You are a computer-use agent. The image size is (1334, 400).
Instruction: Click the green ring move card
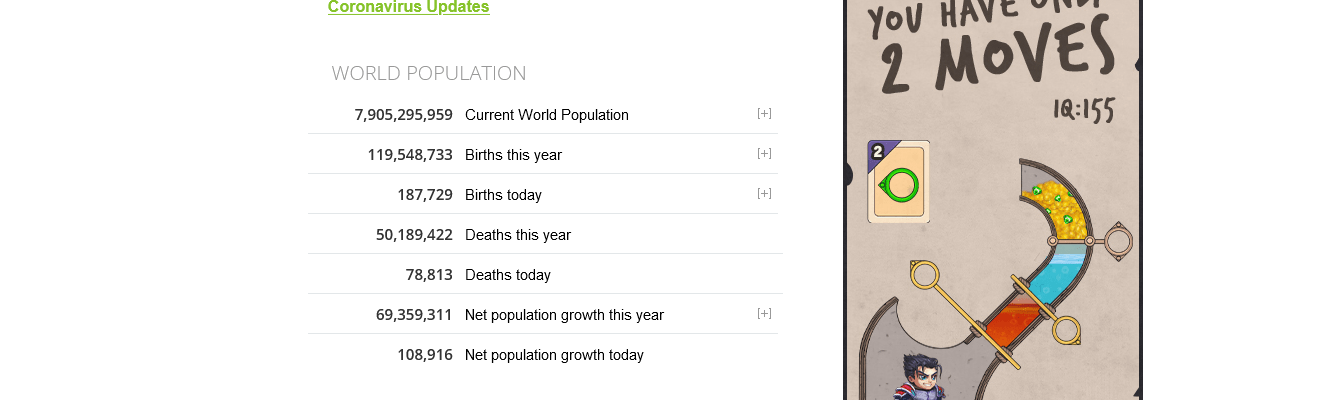(899, 183)
